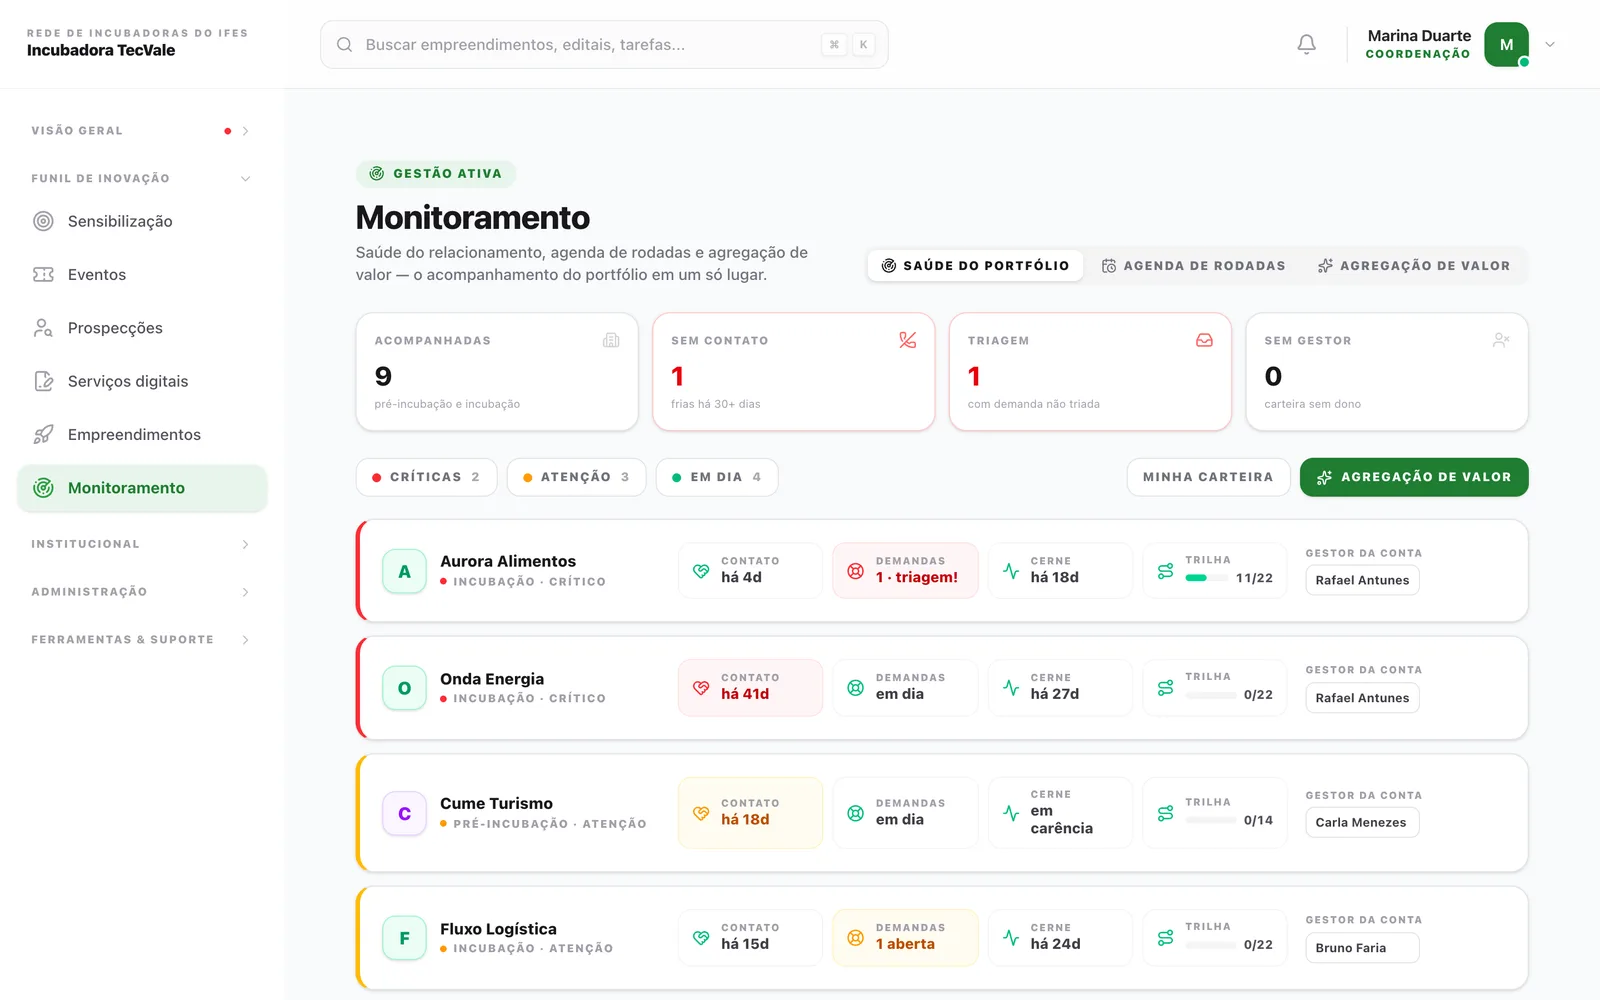This screenshot has width=1600, height=1000.
Task: Toggle the Em dia 4 filter chip
Action: 717,477
